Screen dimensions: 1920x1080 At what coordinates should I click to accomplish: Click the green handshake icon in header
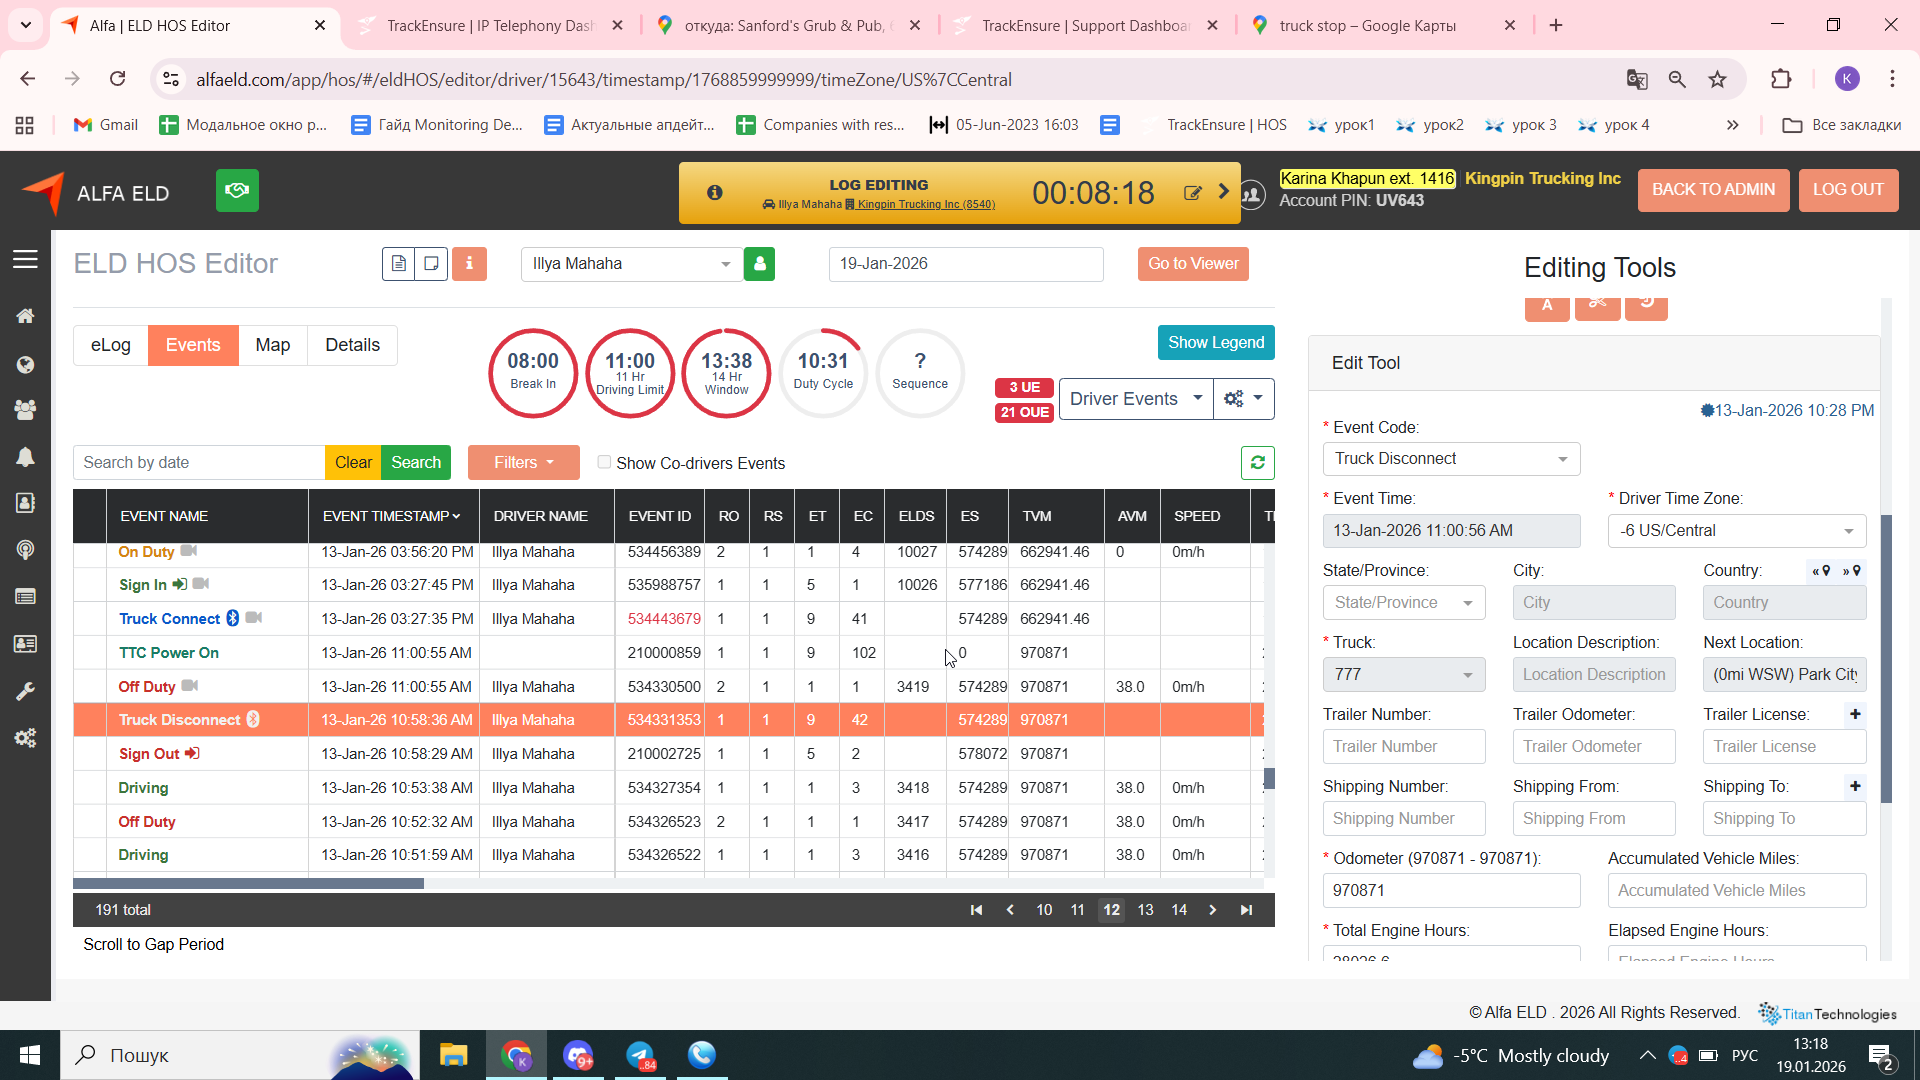click(237, 190)
